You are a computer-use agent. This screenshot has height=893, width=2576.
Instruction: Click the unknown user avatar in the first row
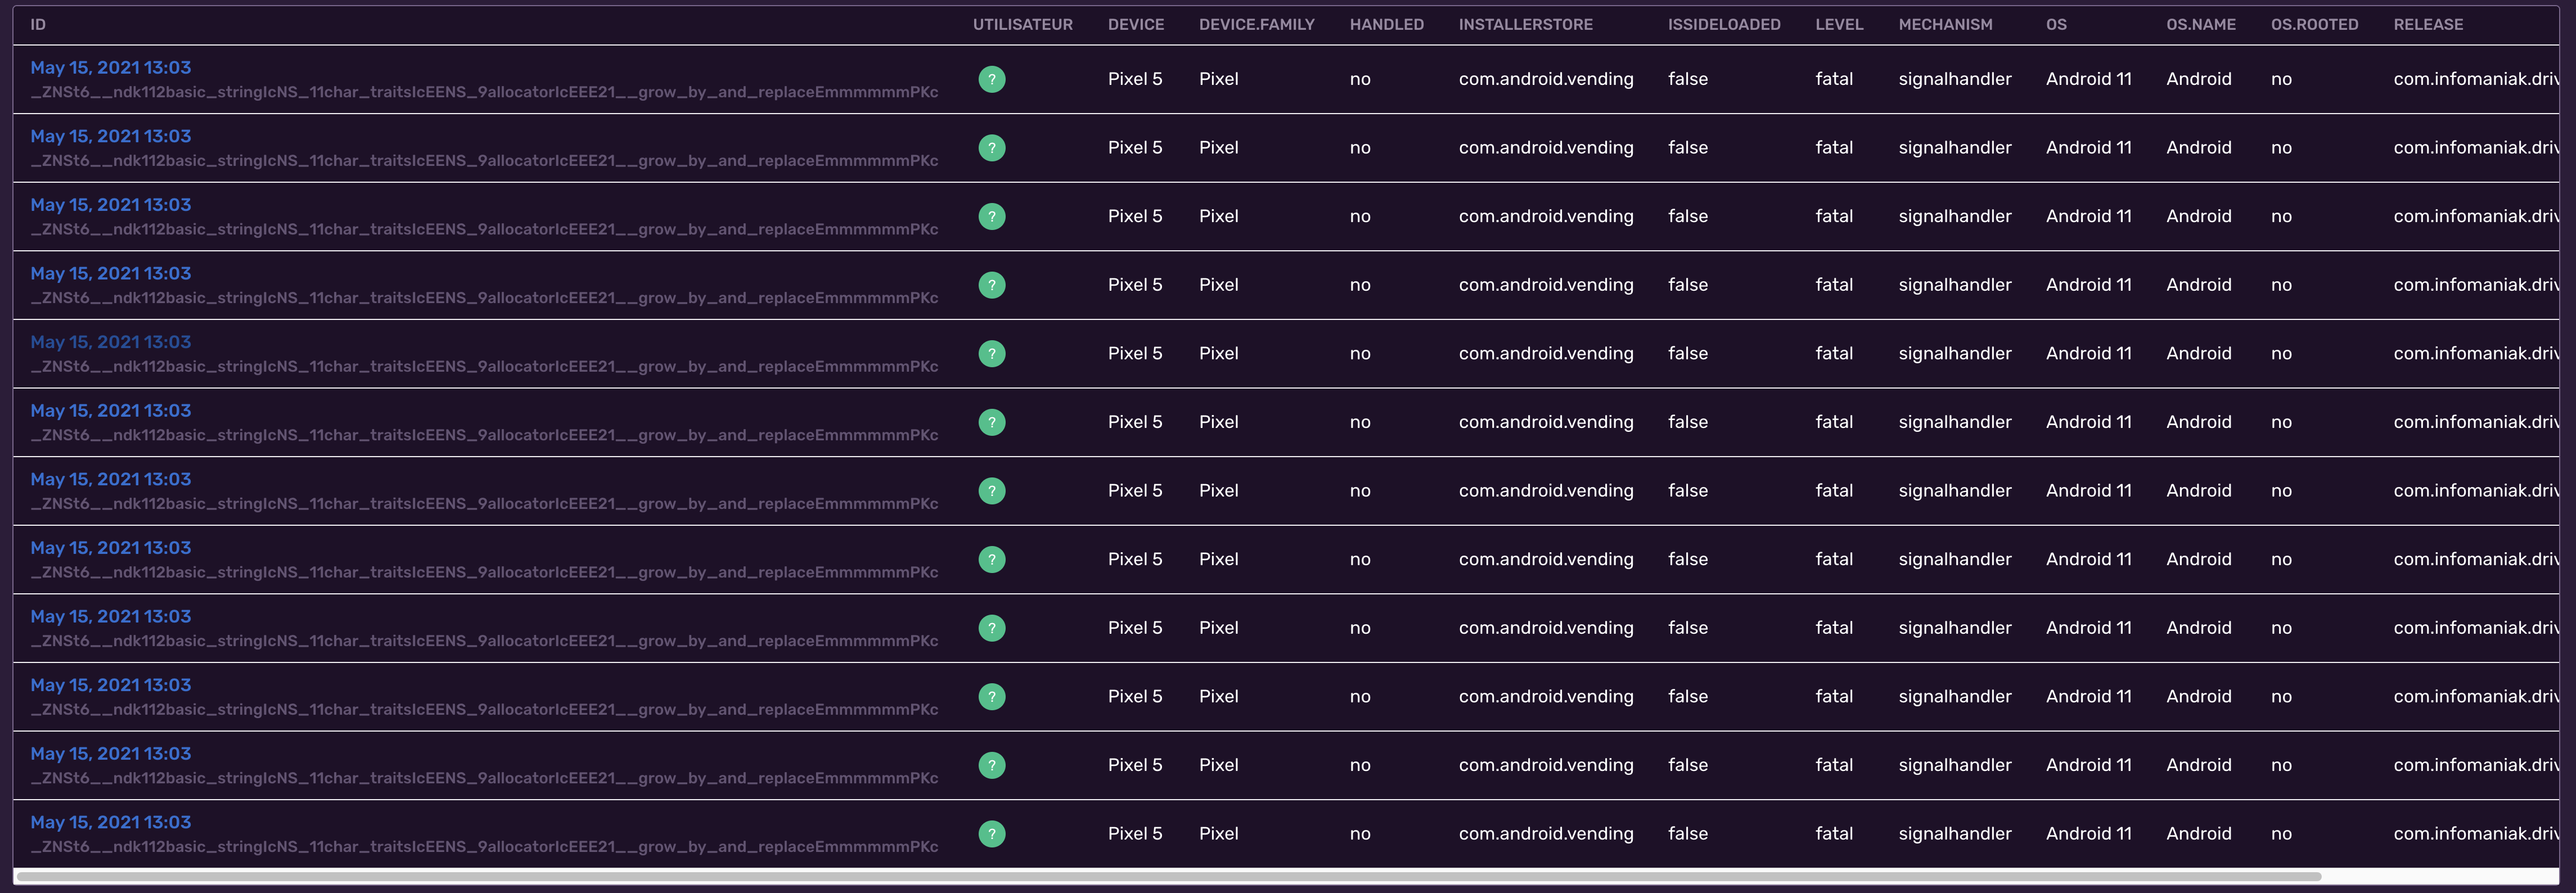(991, 79)
